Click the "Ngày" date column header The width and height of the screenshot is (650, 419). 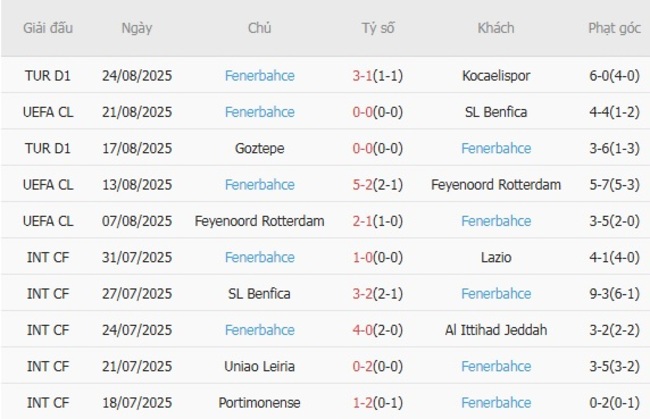137,28
